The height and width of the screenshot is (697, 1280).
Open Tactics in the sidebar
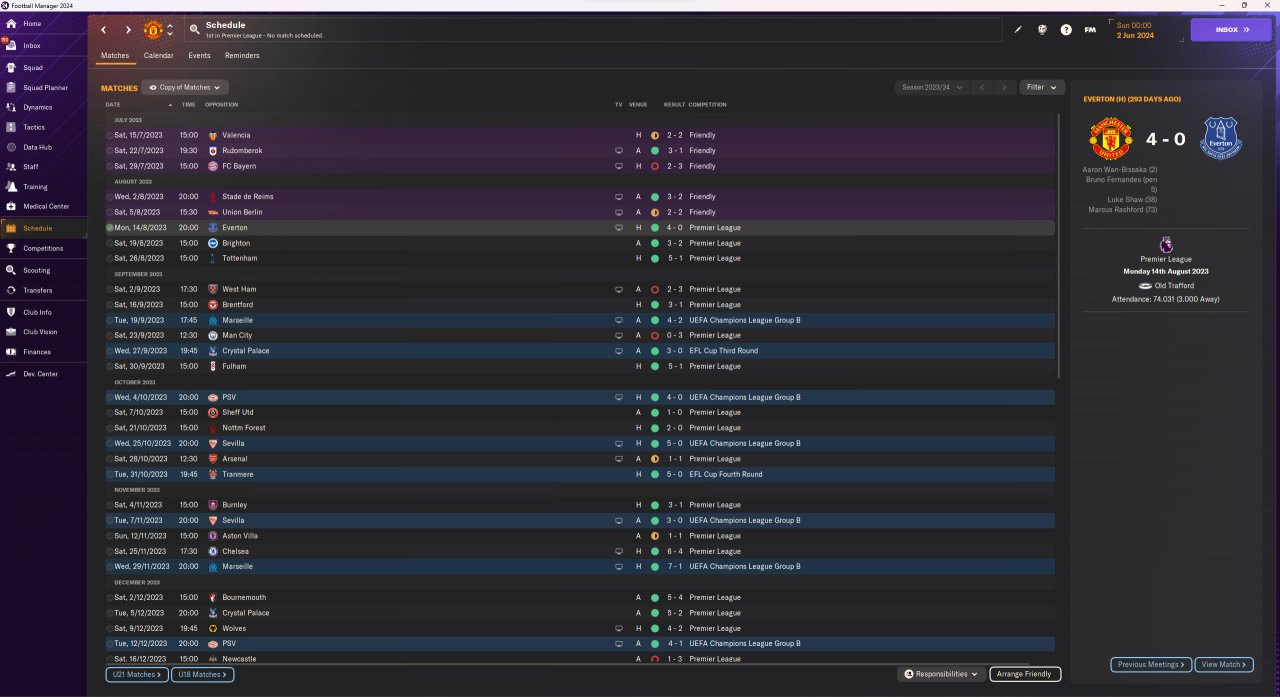click(44, 127)
